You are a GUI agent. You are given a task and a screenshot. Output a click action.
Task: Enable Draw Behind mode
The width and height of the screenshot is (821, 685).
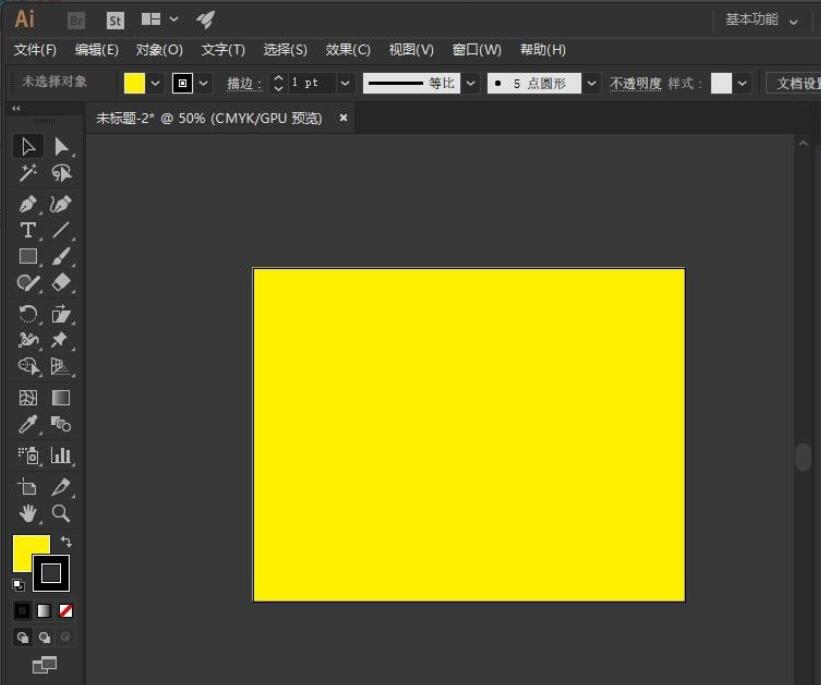[x=45, y=637]
